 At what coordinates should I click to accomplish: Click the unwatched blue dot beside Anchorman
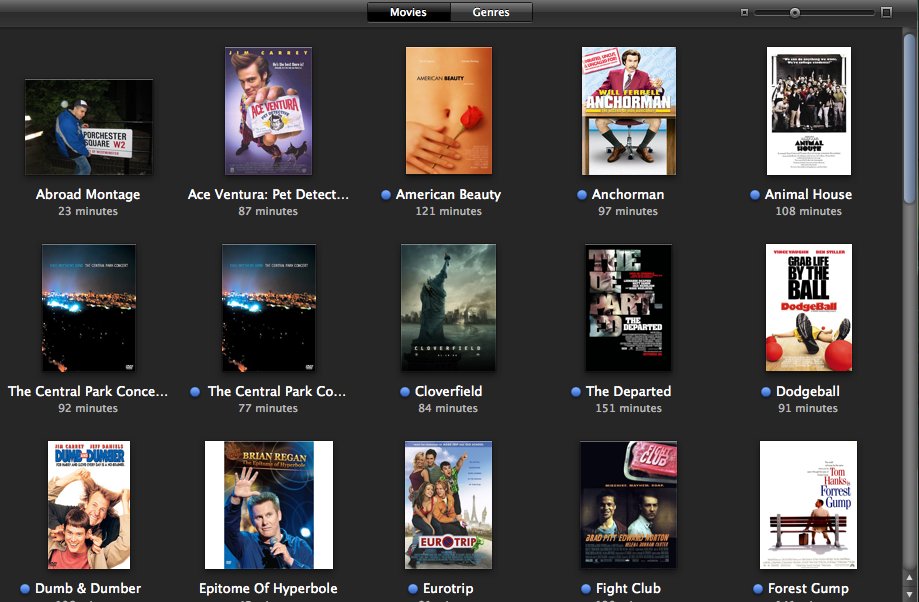point(582,195)
